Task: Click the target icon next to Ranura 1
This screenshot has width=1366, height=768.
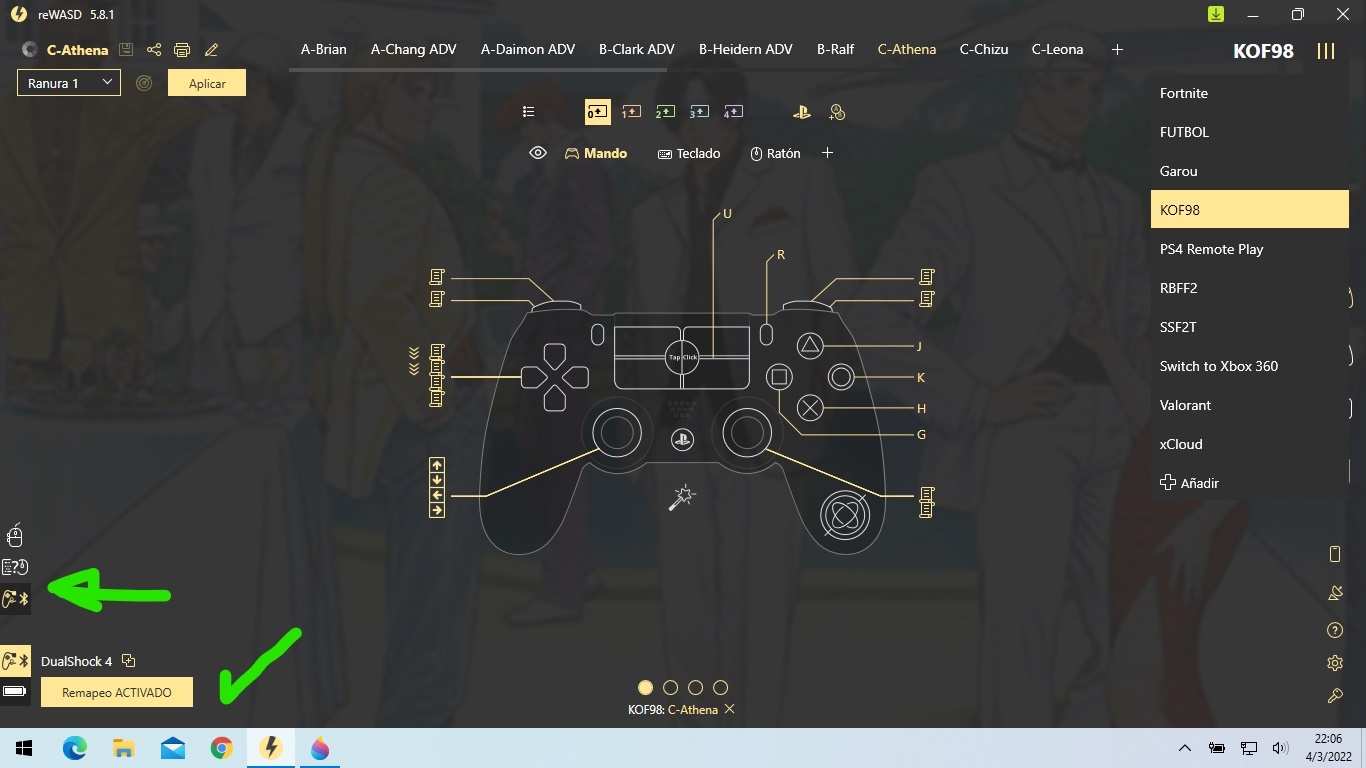Action: (144, 83)
